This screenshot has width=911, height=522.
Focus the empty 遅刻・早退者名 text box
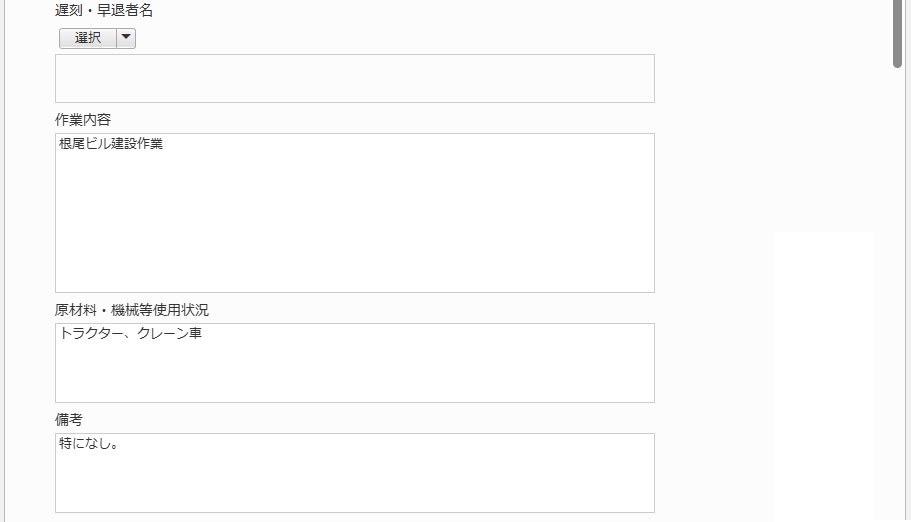coord(354,78)
